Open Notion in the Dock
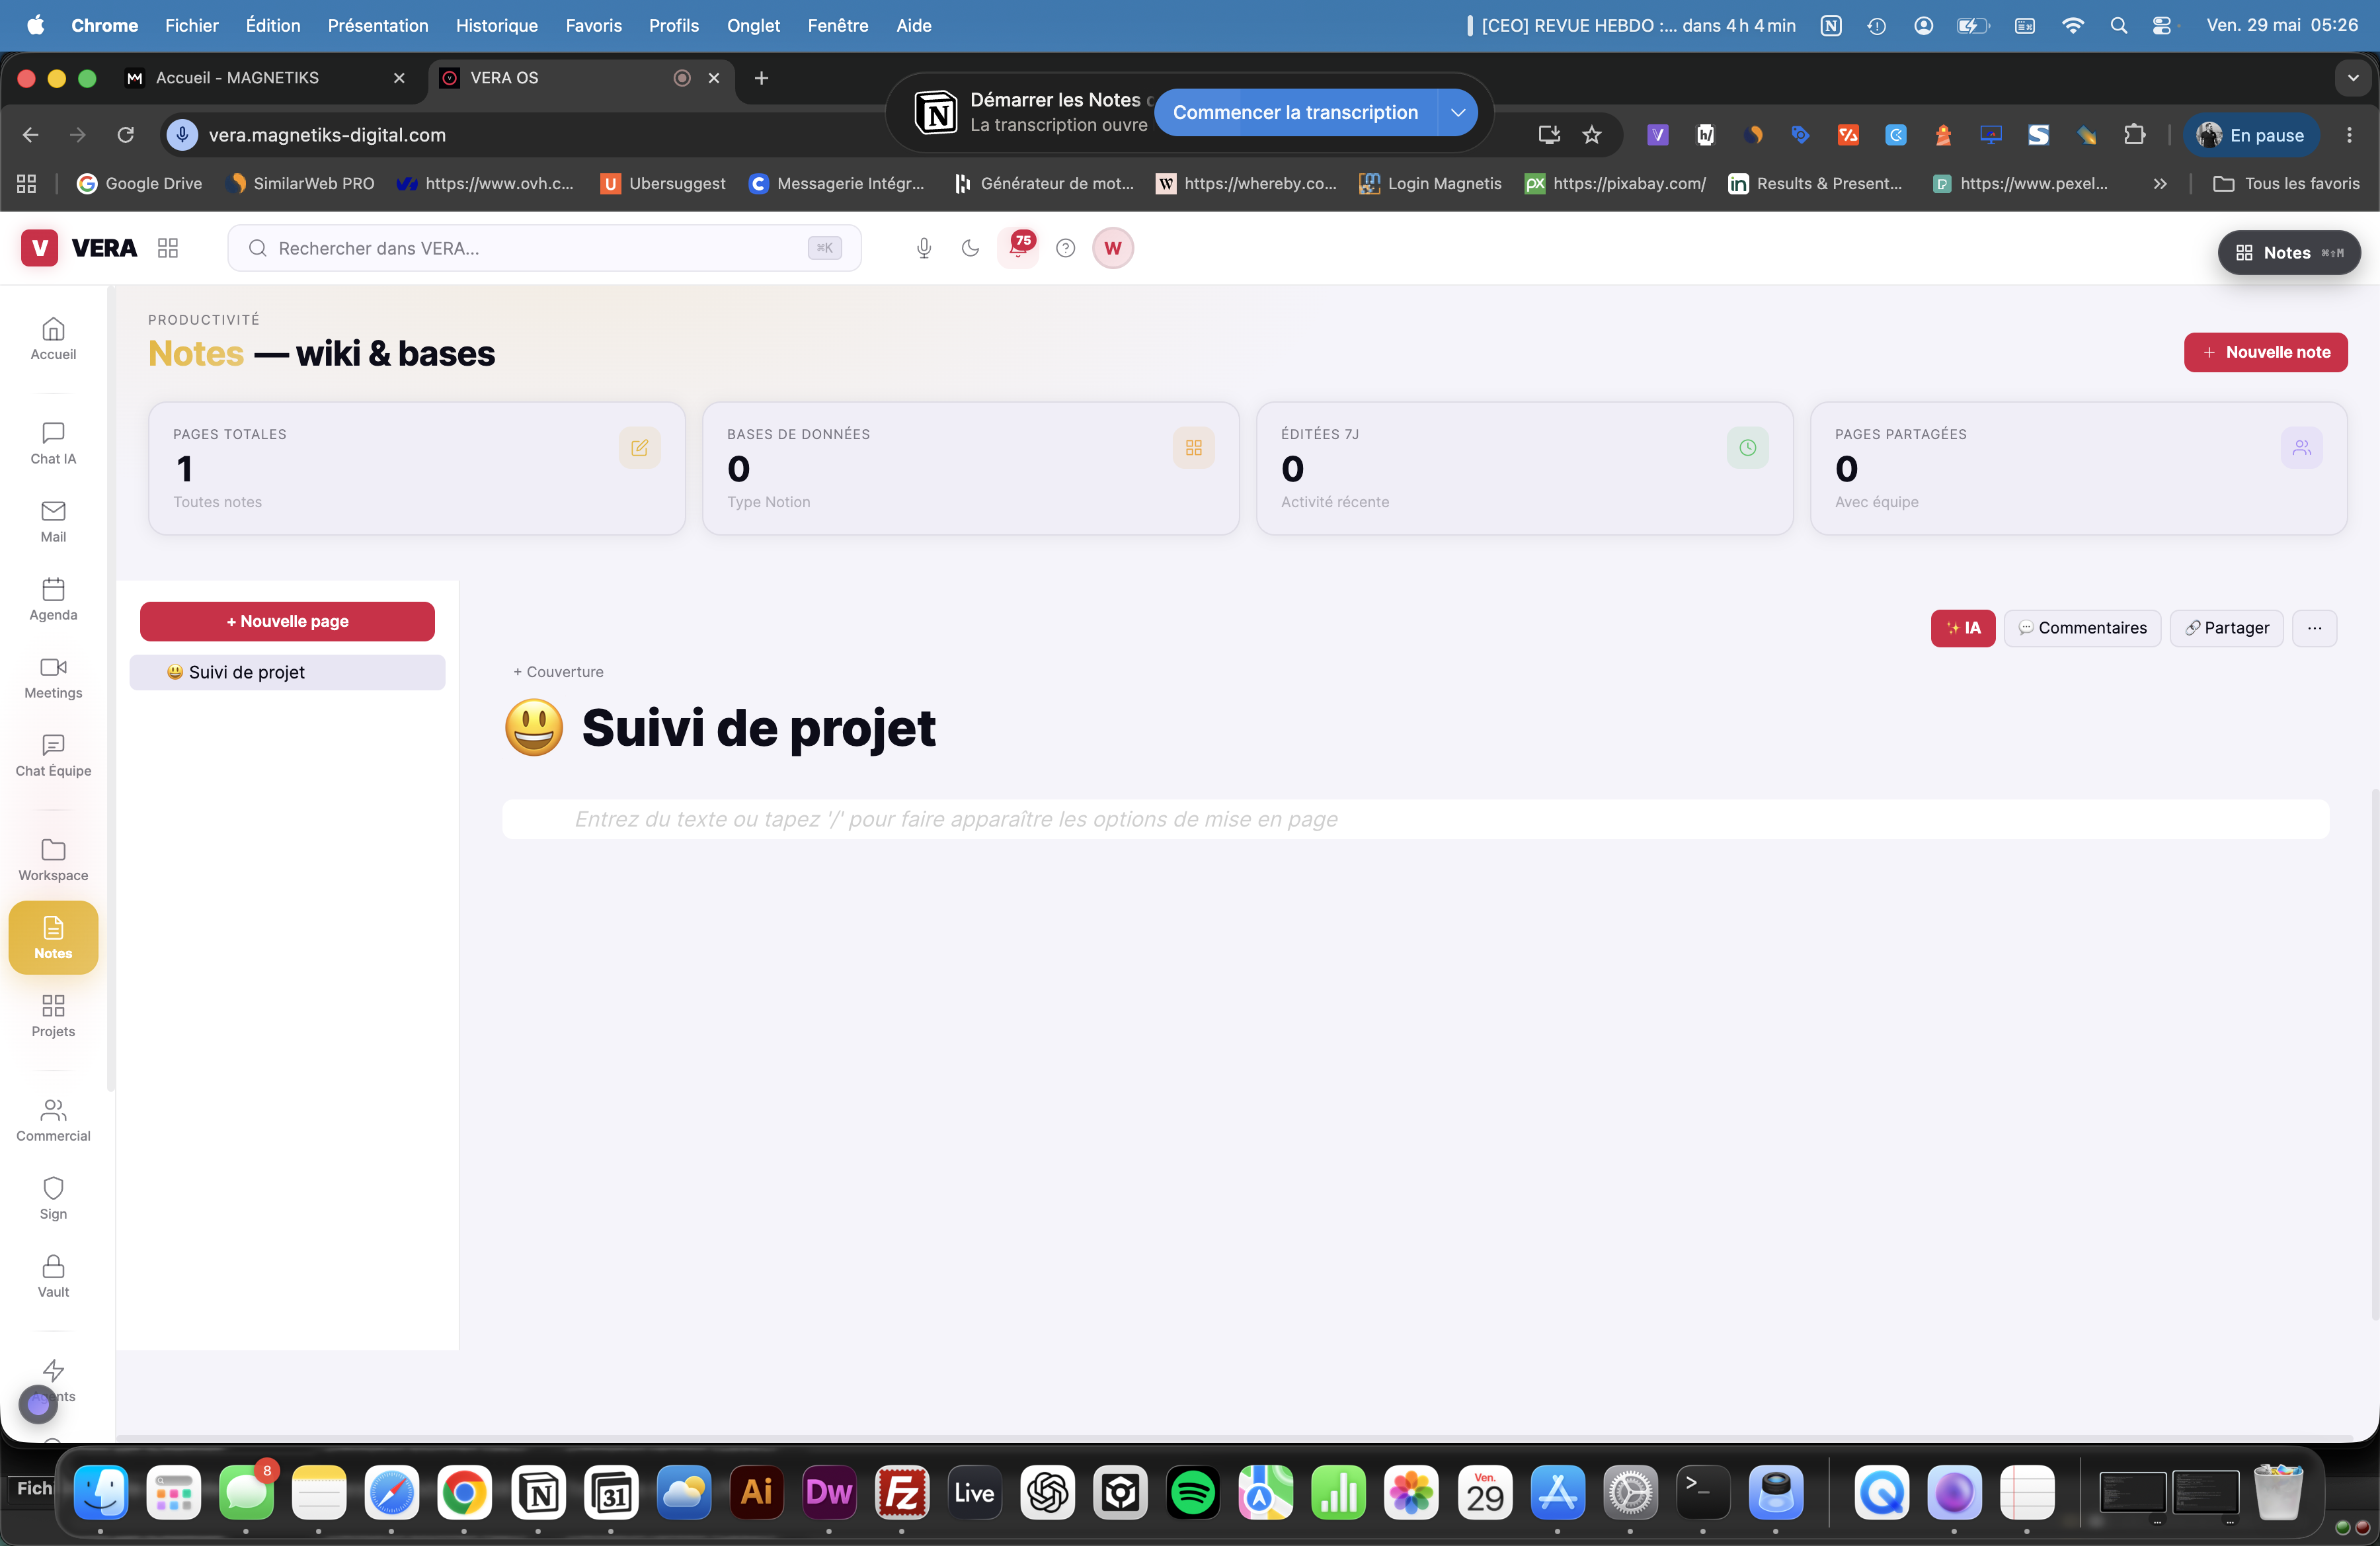 click(538, 1493)
